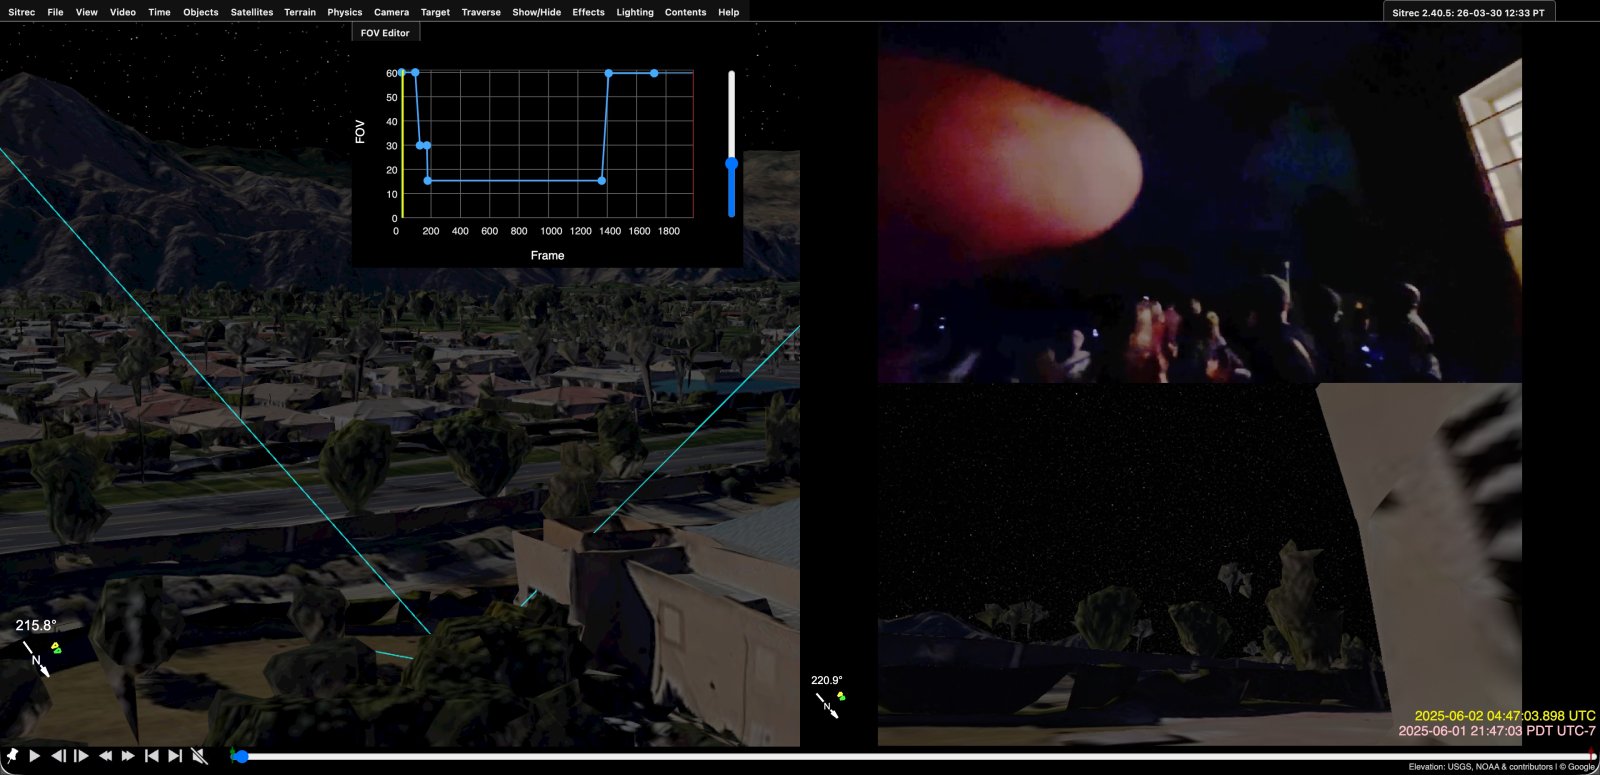Open the File menu
The image size is (1600, 775).
coord(55,12)
